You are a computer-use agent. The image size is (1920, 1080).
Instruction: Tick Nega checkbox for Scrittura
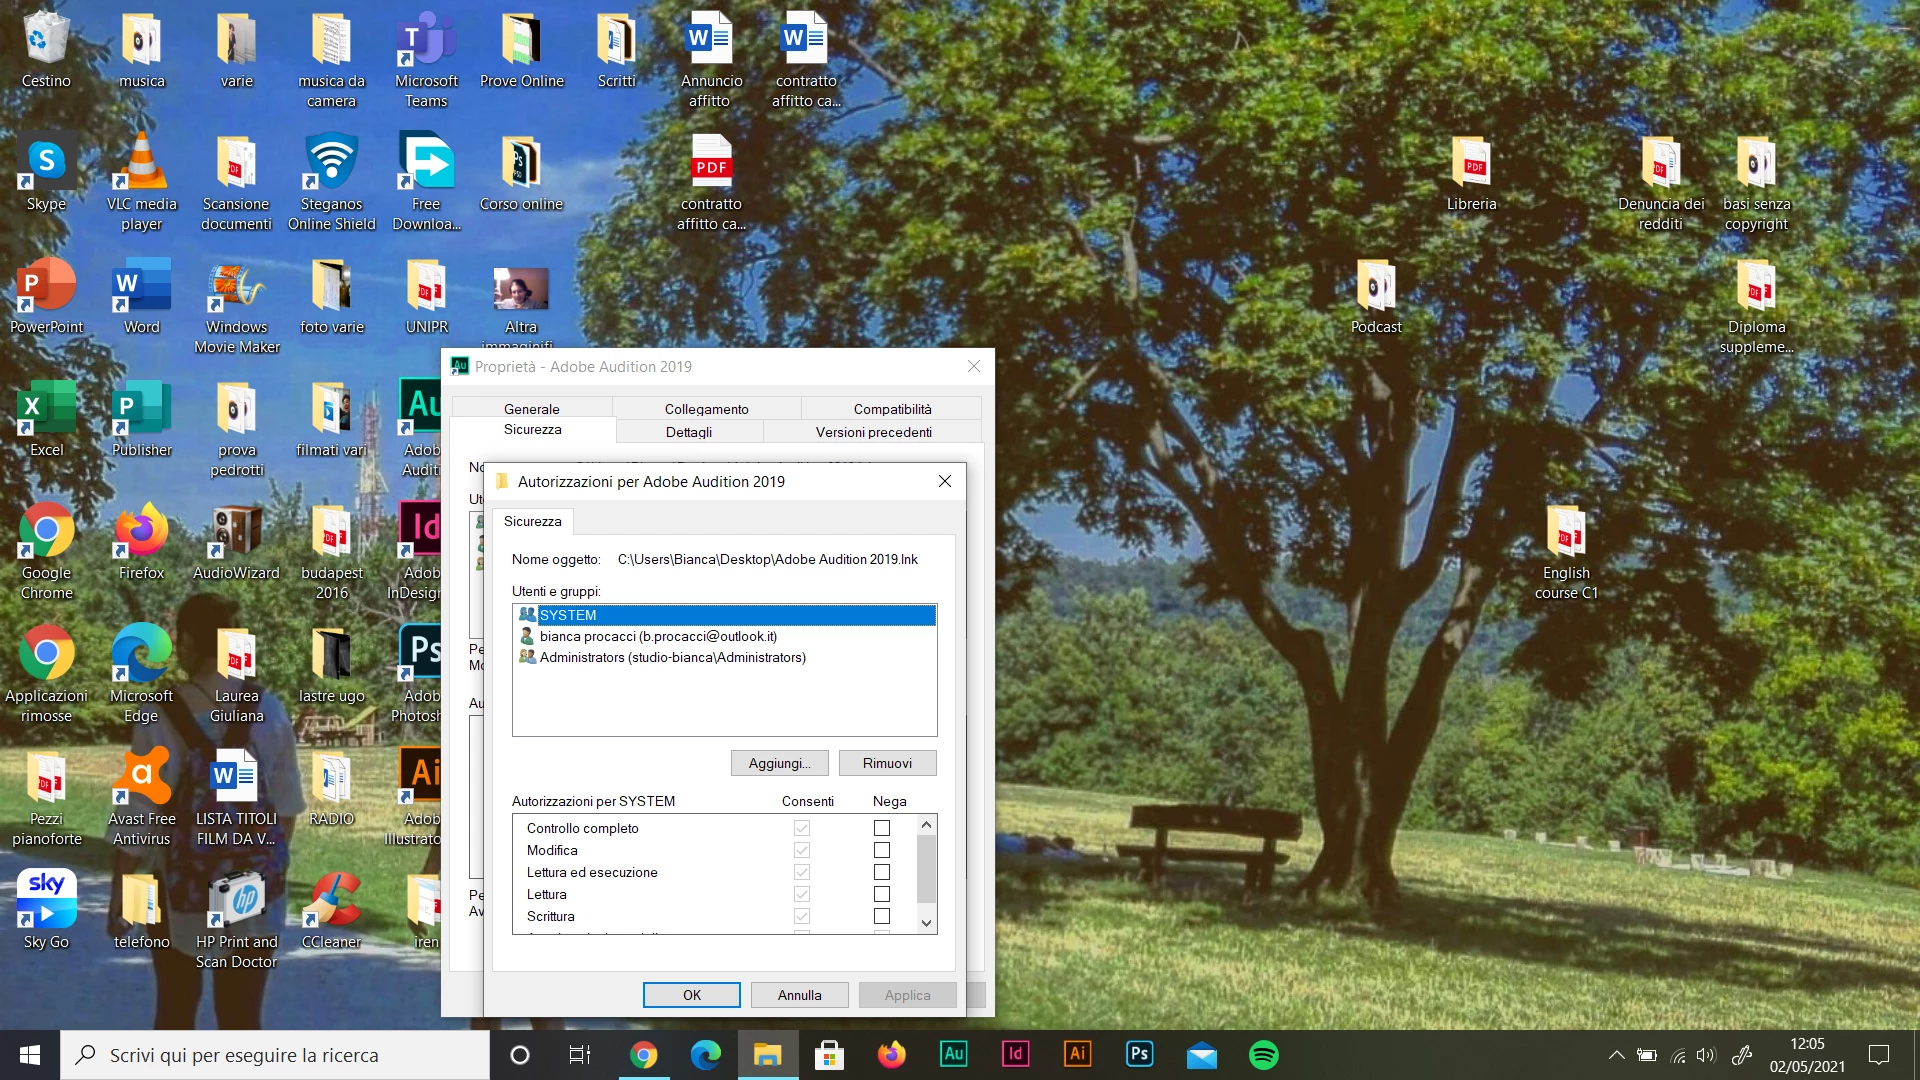click(x=881, y=916)
